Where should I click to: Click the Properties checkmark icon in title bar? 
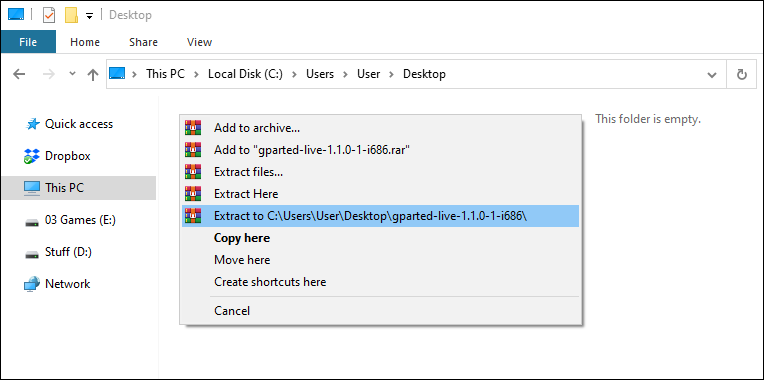pyautogui.click(x=49, y=15)
